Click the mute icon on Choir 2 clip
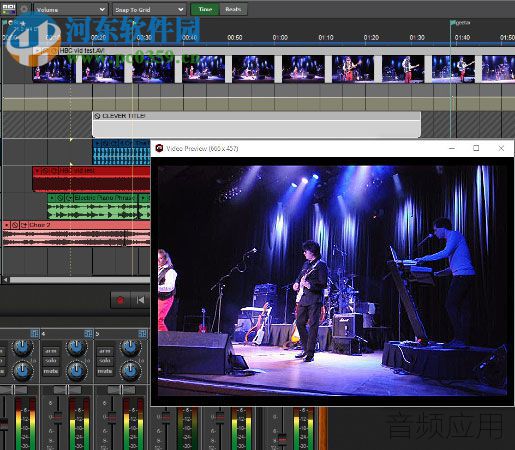 [x=15, y=225]
